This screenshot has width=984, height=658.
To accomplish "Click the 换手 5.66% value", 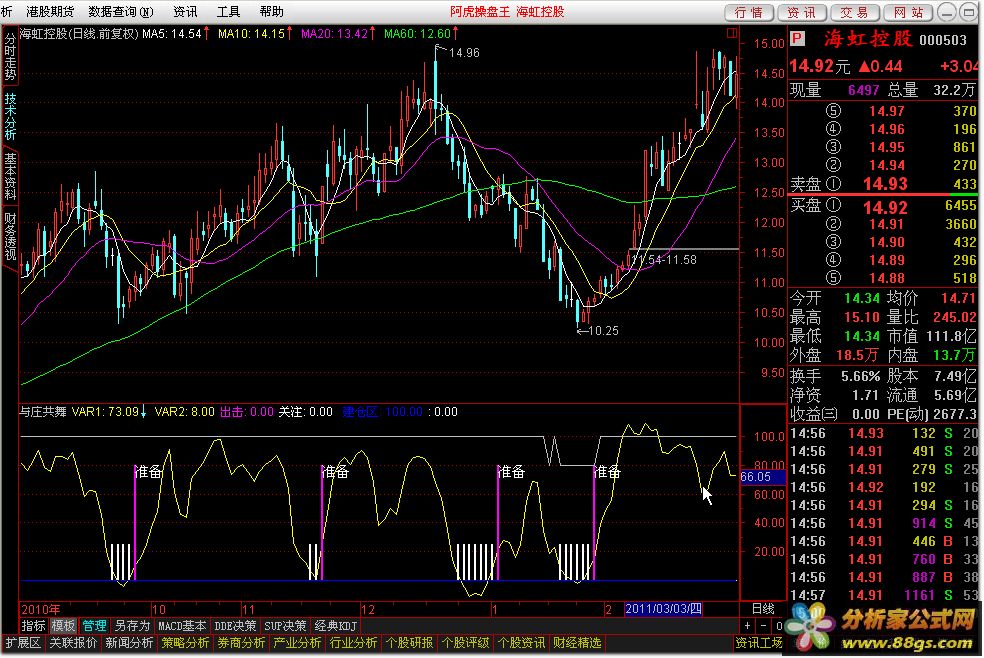I will point(861,376).
